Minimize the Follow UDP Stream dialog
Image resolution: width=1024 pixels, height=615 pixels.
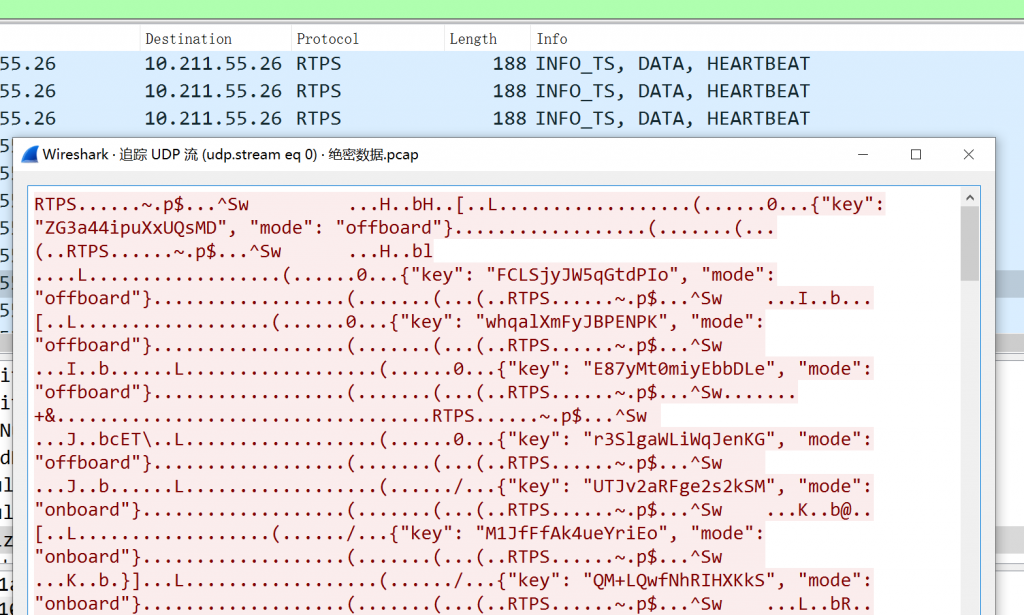pyautogui.click(x=862, y=155)
